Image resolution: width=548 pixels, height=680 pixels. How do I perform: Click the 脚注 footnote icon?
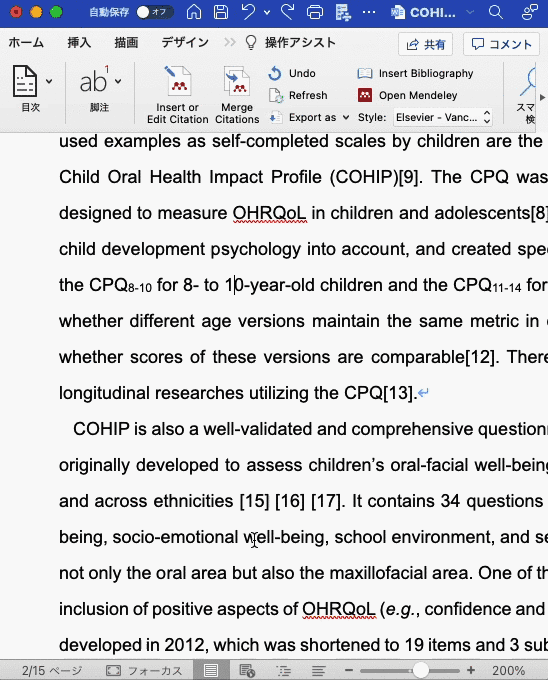click(x=94, y=81)
